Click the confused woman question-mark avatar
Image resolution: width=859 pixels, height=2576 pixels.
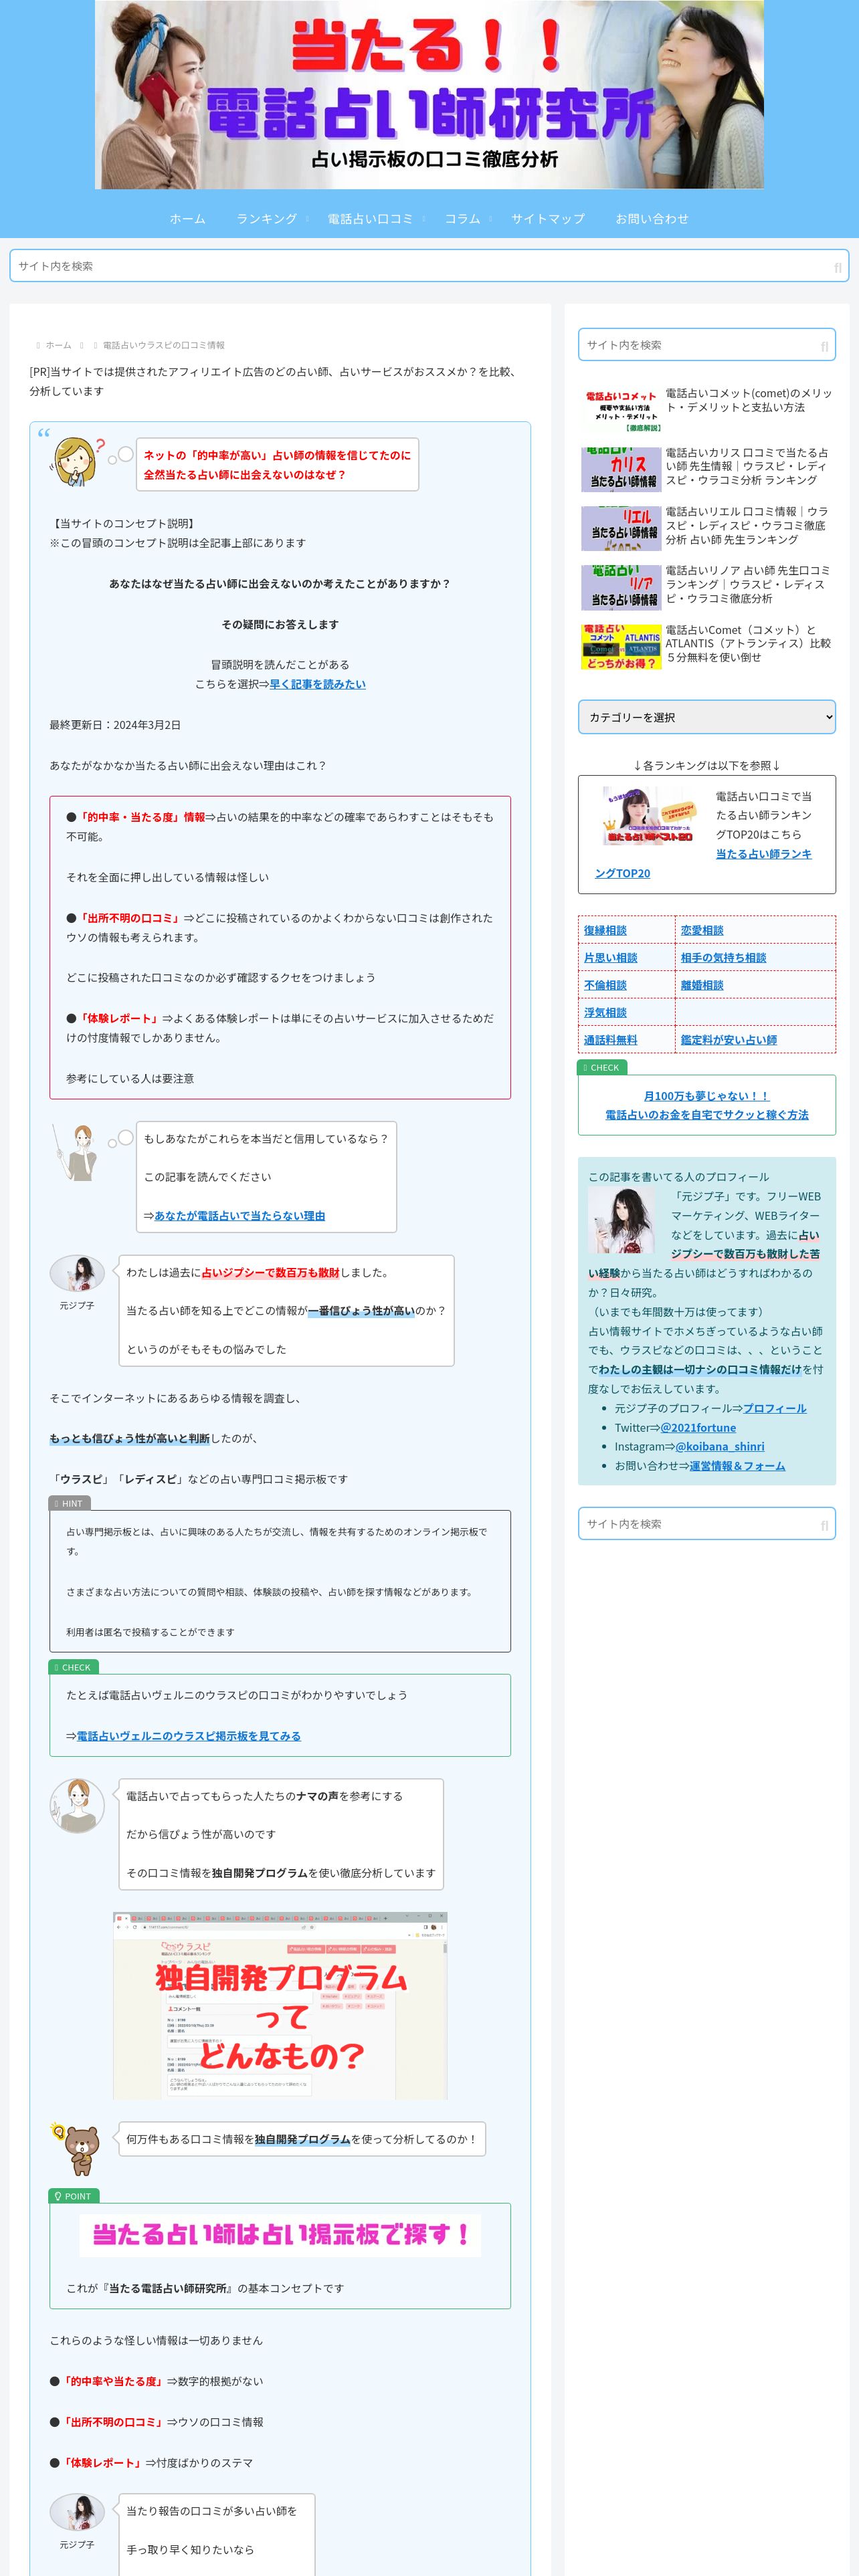coord(78,463)
